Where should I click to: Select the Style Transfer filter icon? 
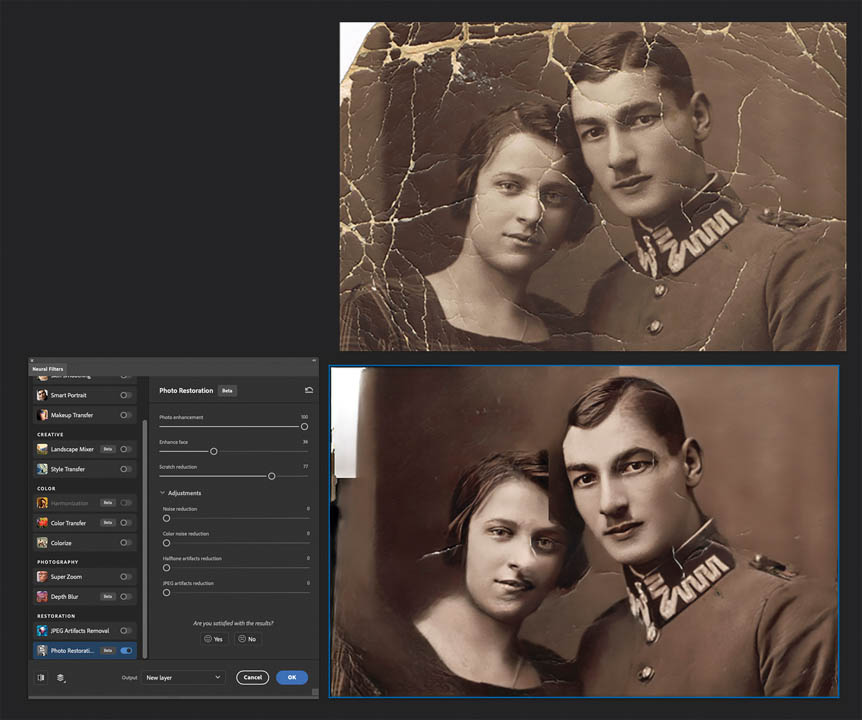[42, 469]
